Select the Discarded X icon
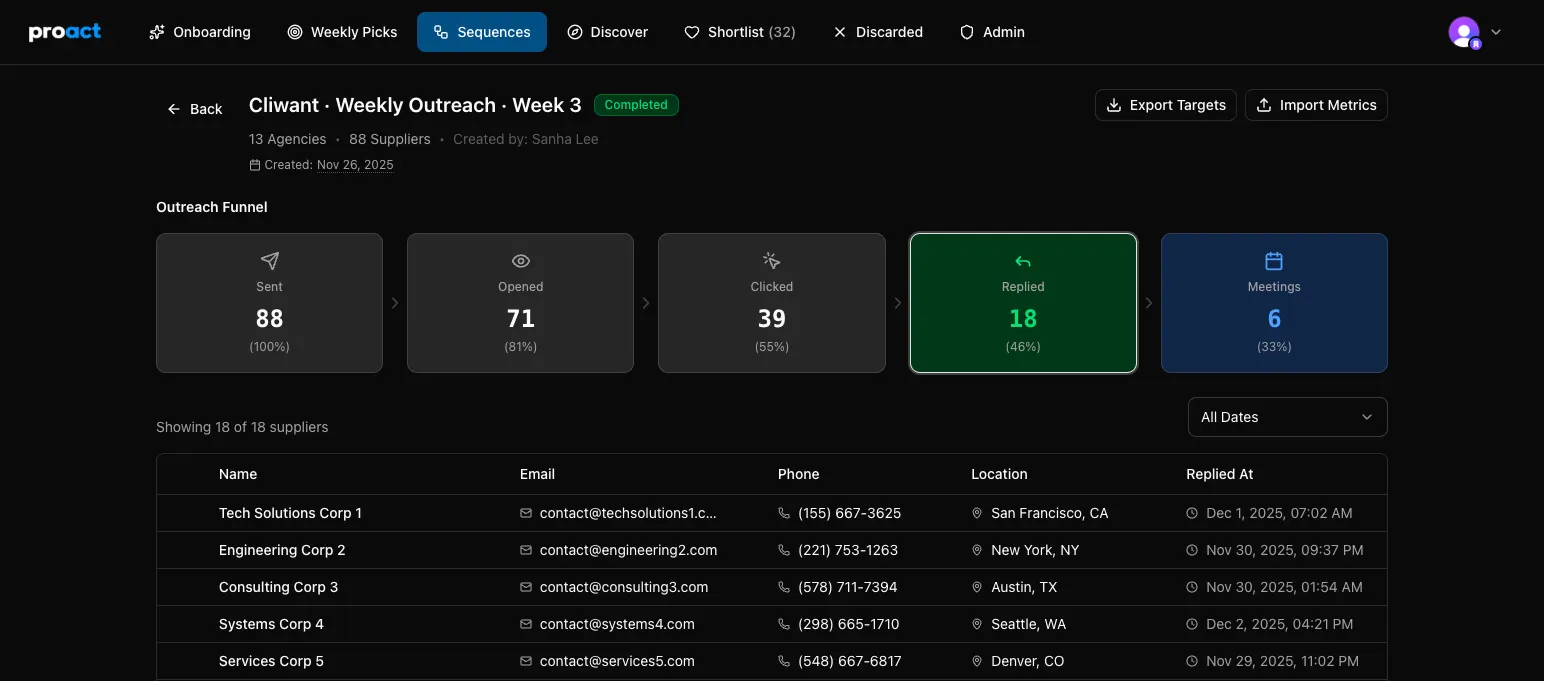Image resolution: width=1544 pixels, height=681 pixels. 840,31
